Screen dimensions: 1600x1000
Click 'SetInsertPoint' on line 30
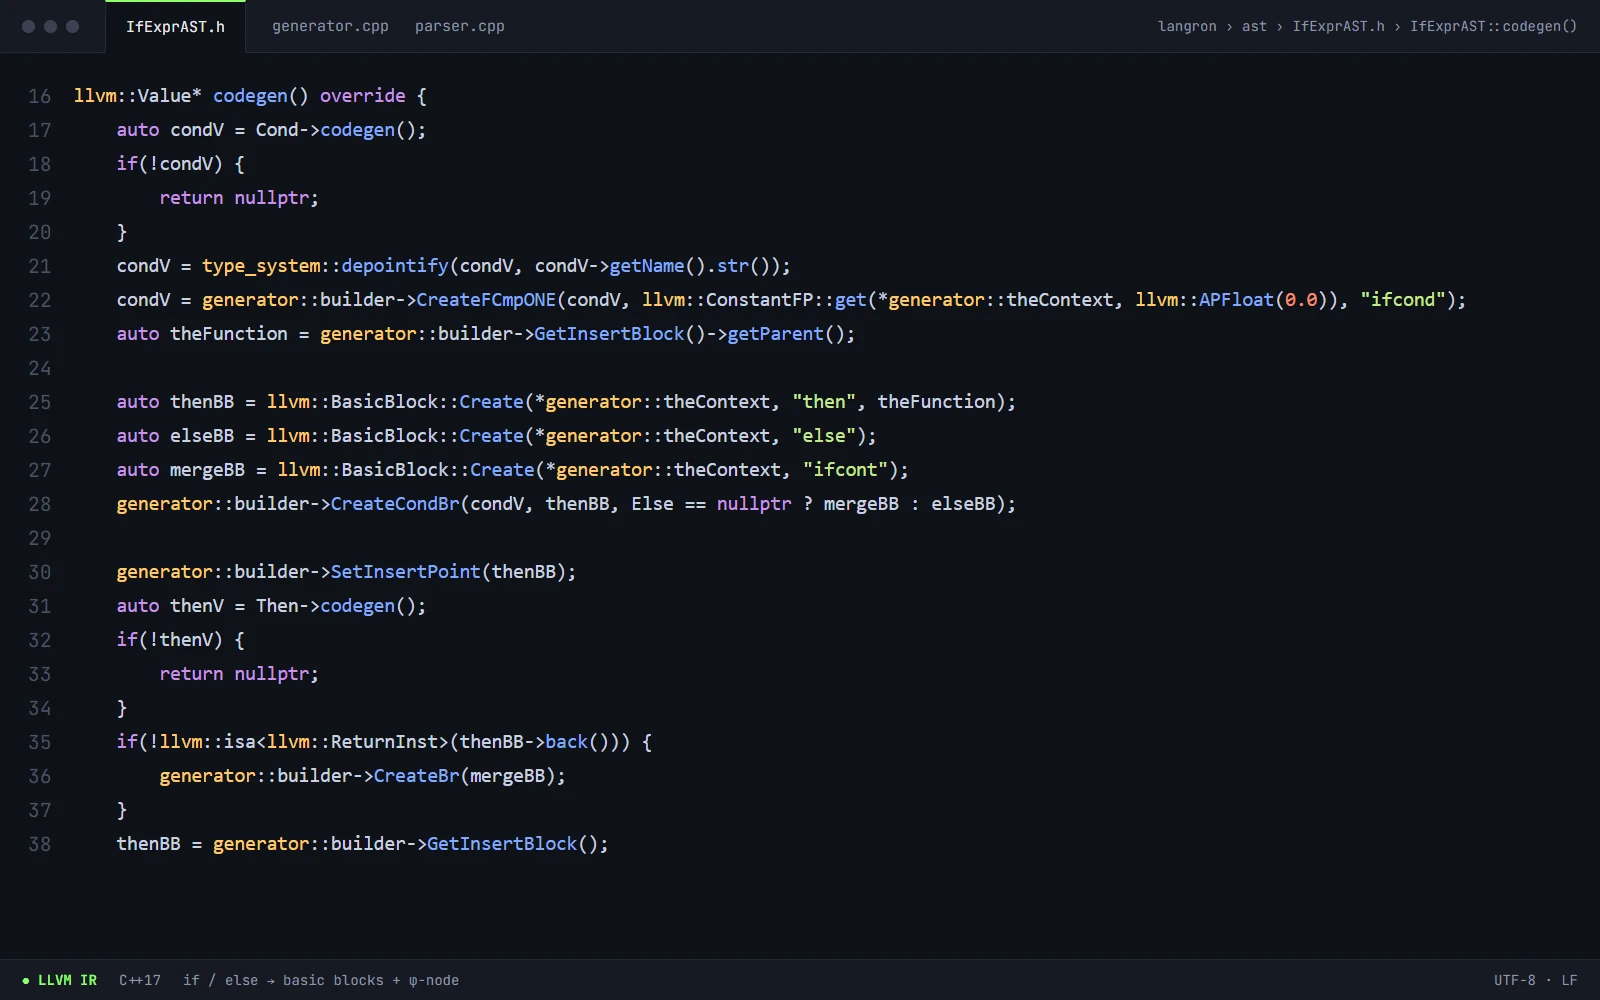[x=405, y=572]
